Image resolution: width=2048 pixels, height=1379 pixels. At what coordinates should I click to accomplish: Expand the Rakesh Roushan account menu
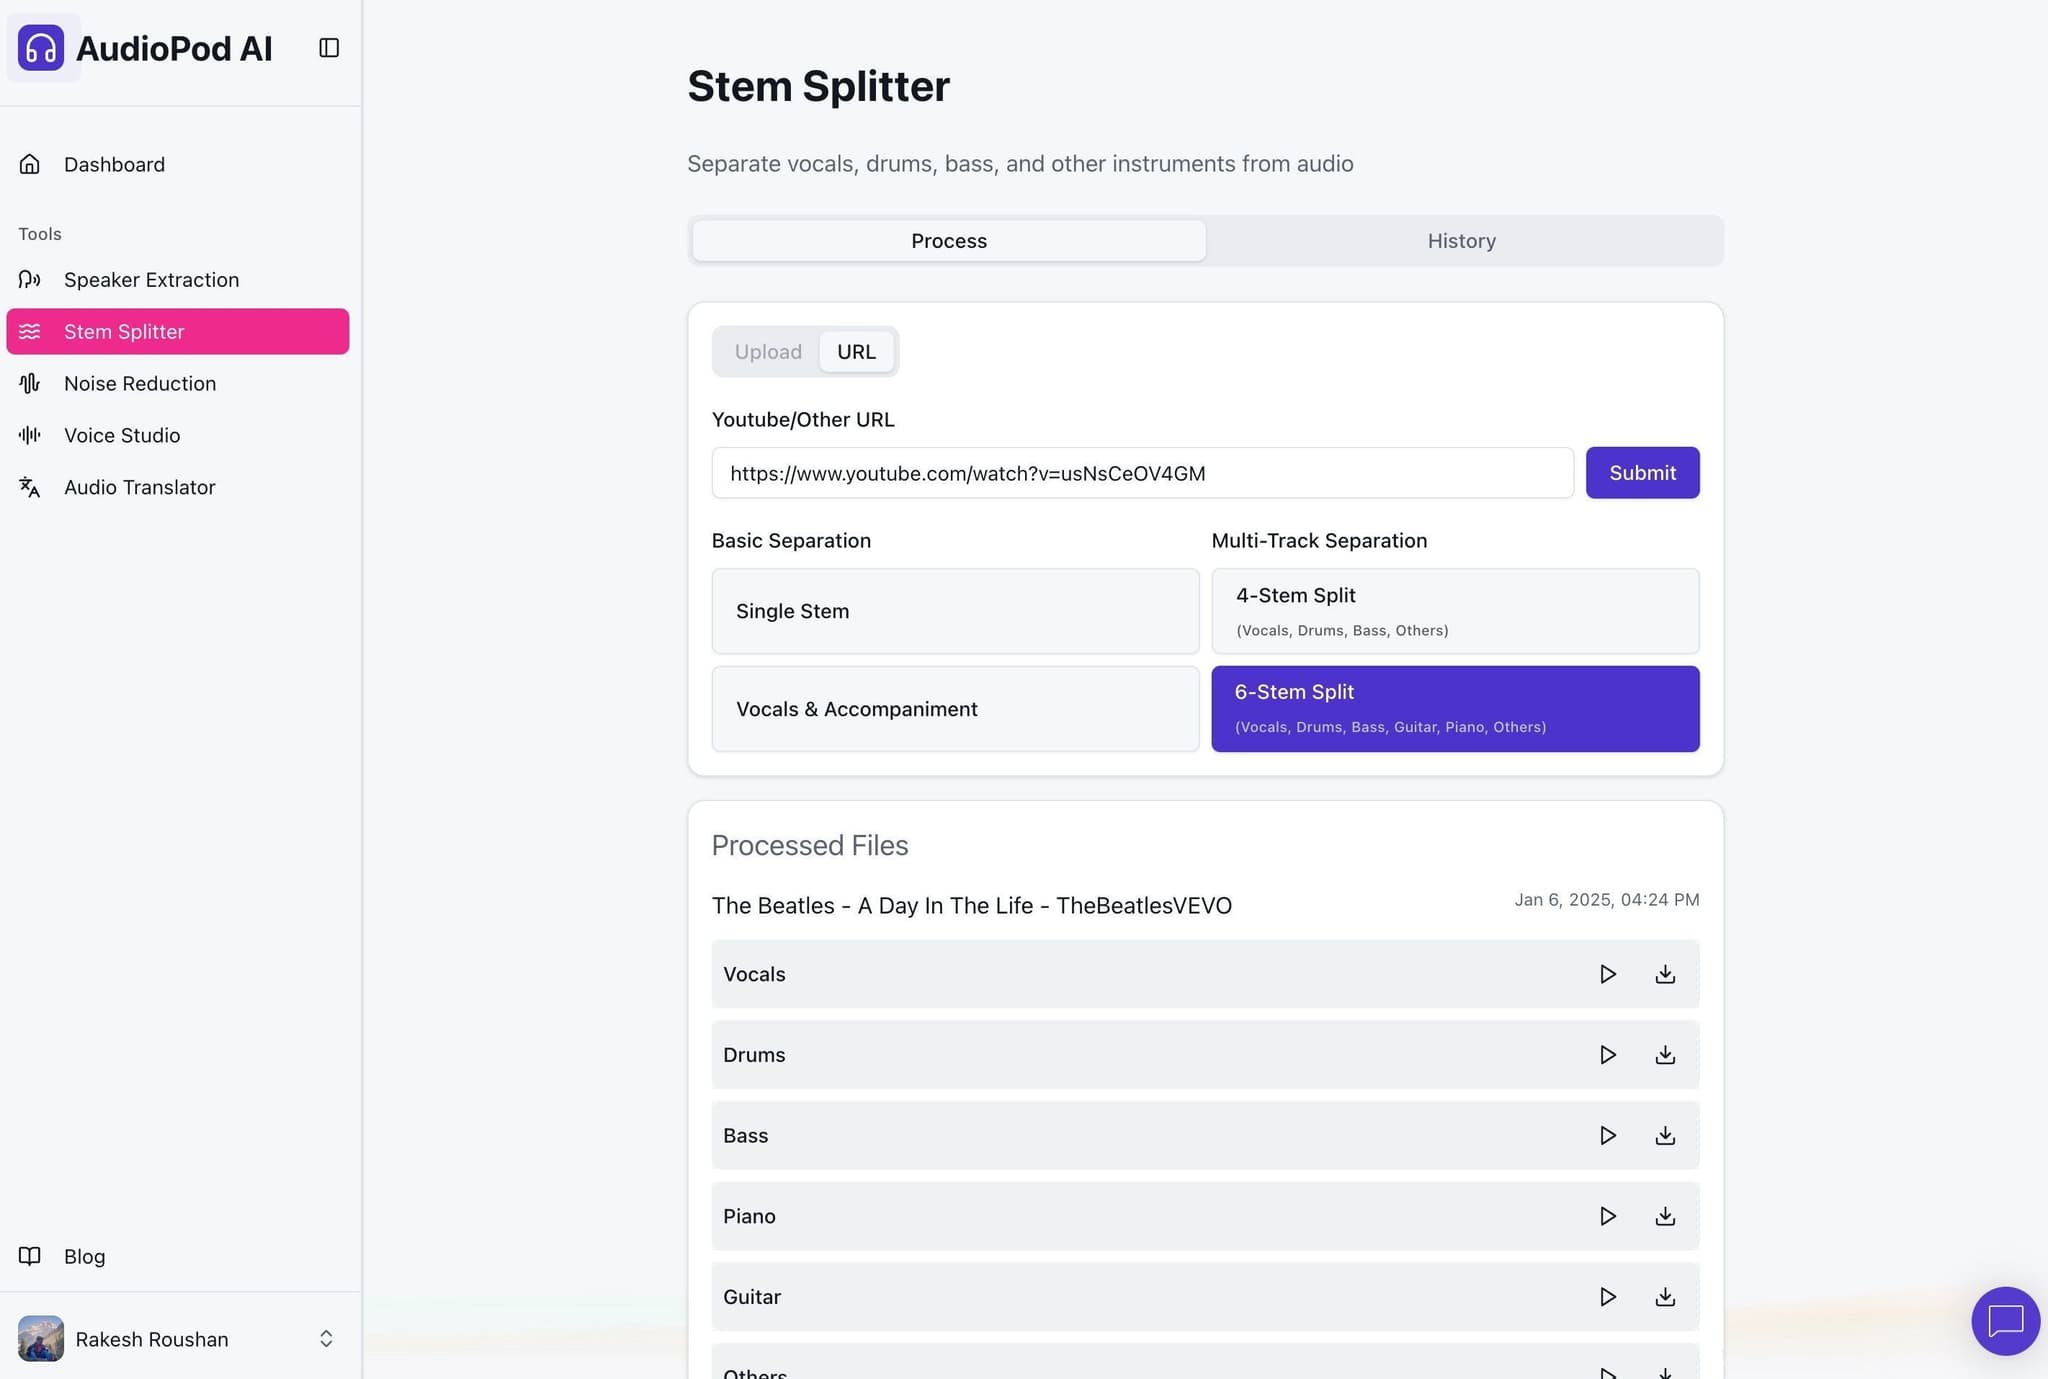coord(326,1338)
